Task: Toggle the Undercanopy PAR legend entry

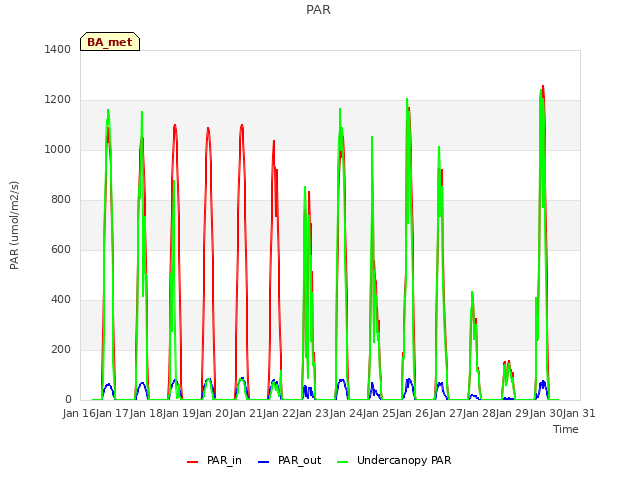Action: coord(394,460)
